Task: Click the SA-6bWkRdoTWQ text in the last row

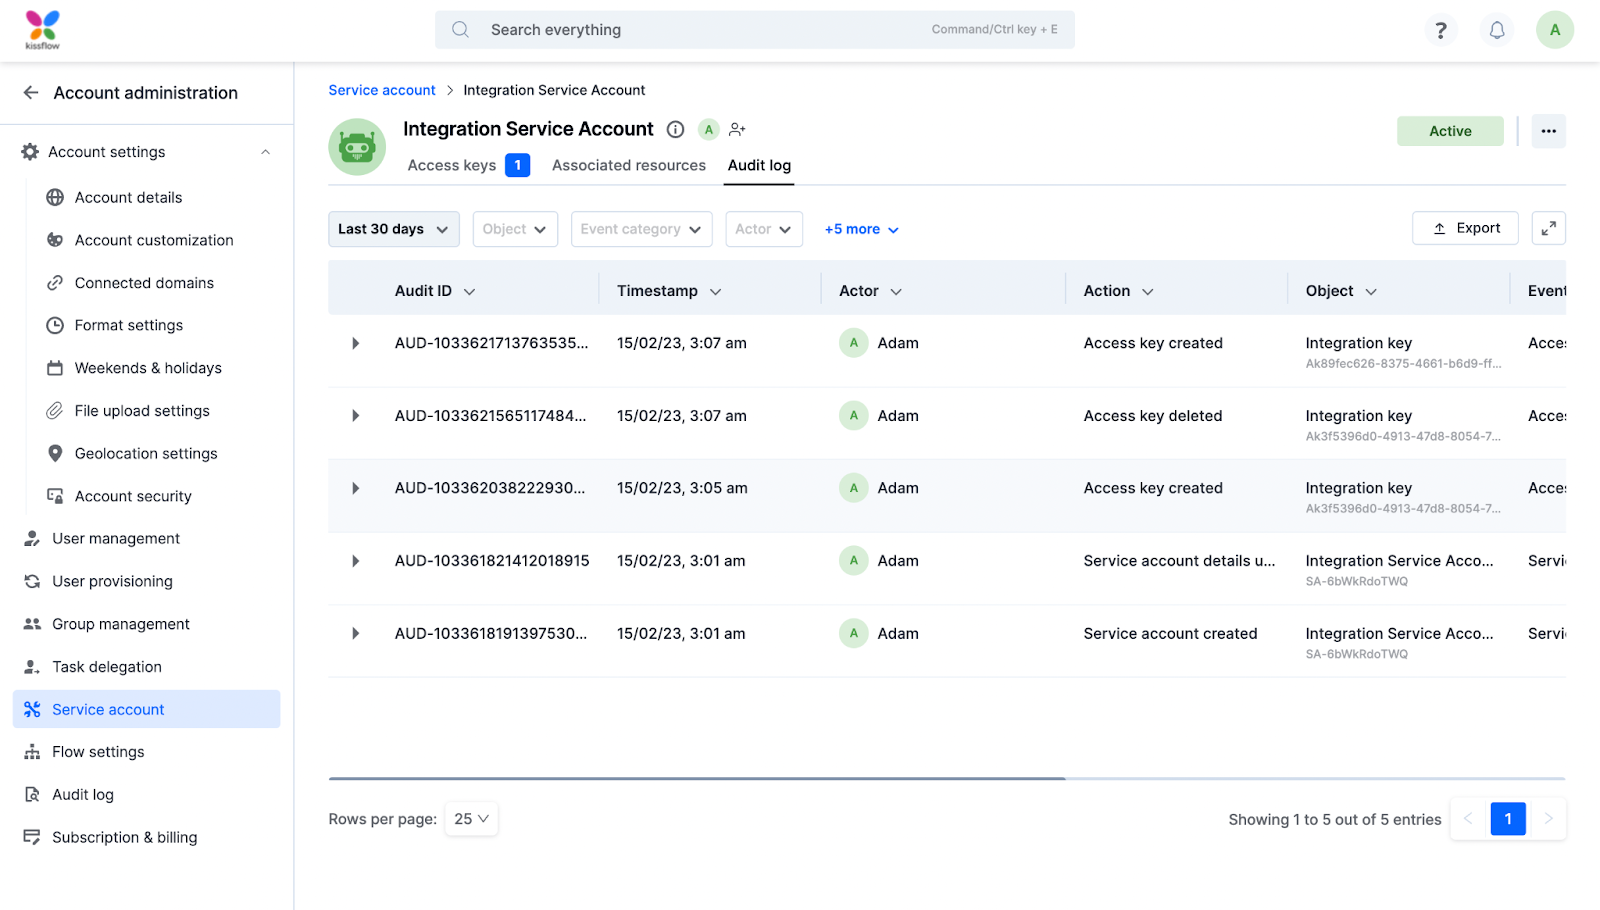Action: (x=1356, y=654)
